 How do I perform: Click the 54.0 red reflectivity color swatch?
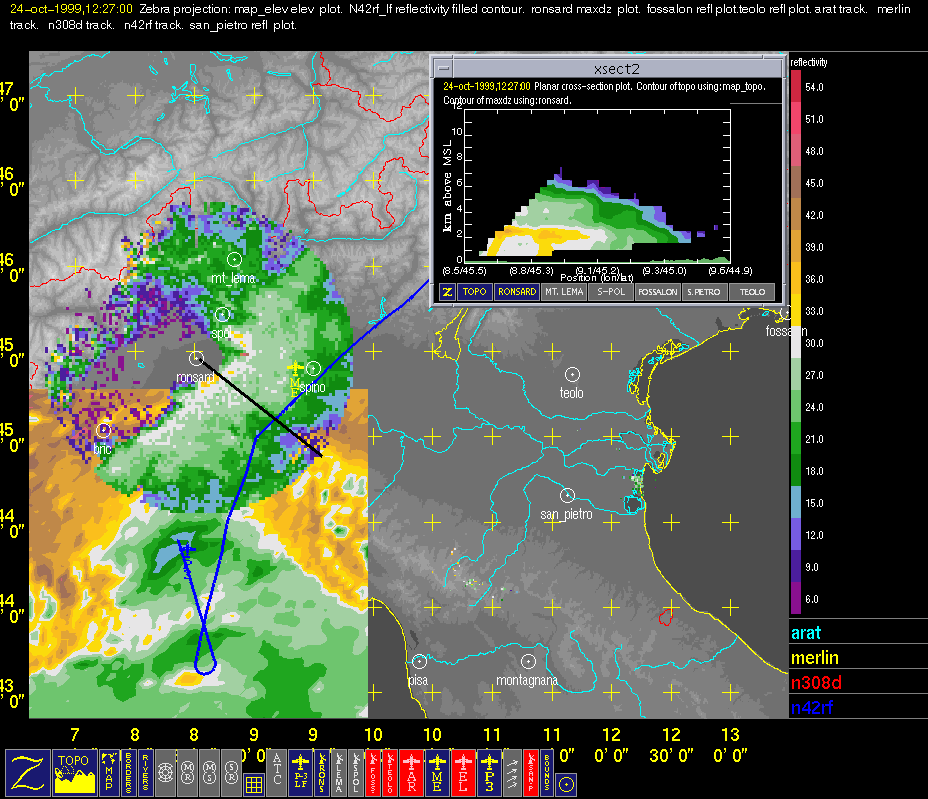796,87
